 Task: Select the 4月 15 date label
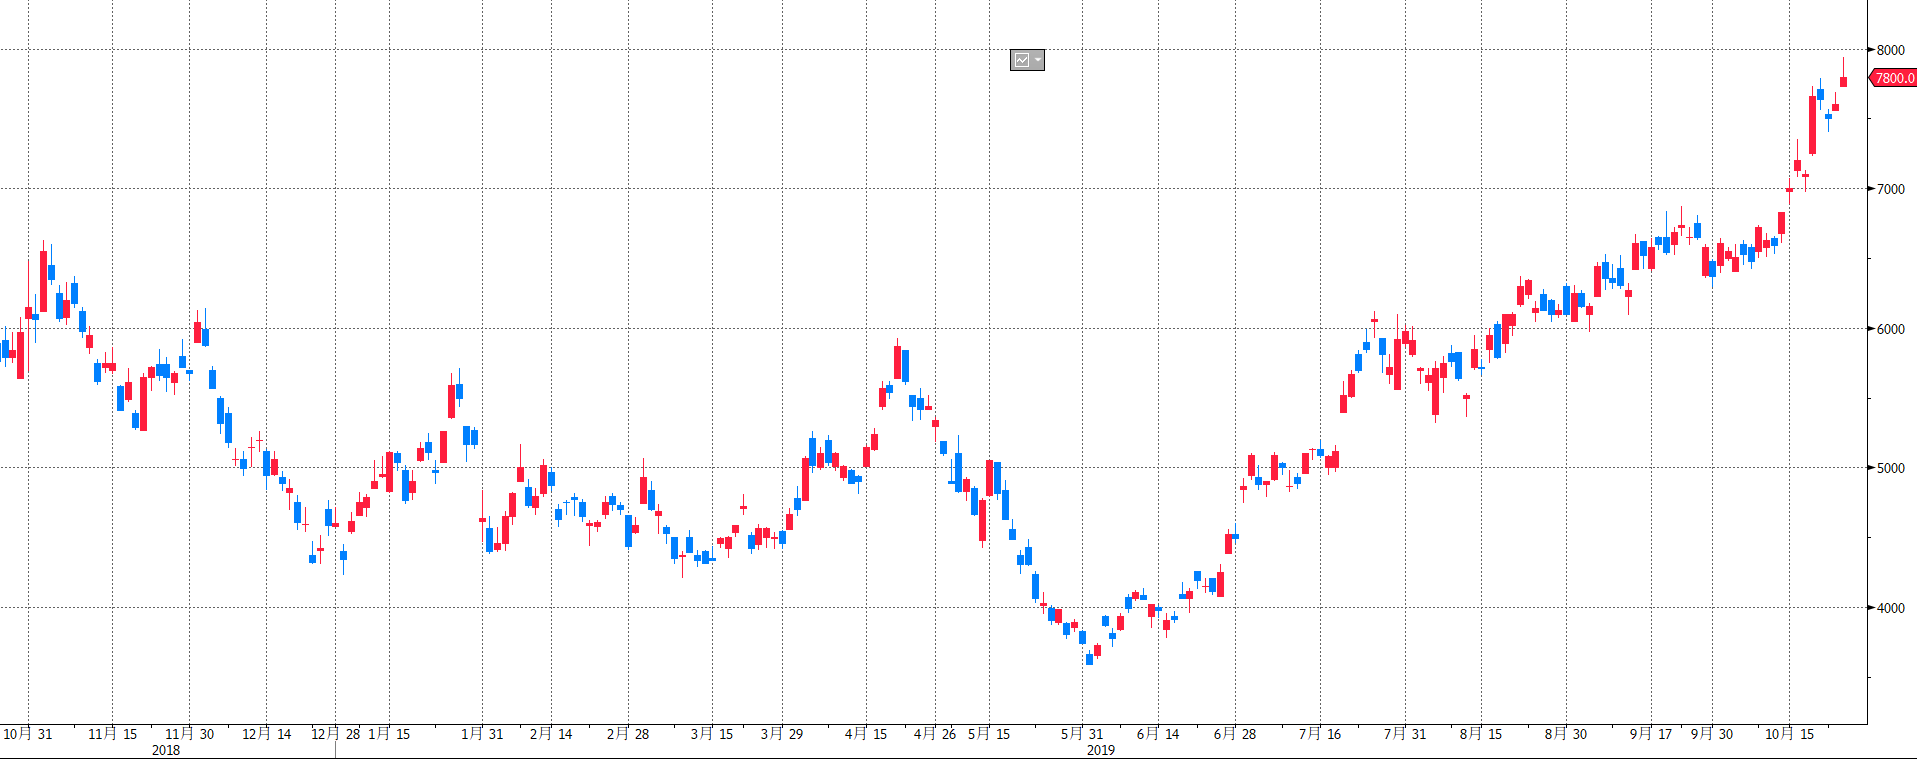tap(866, 734)
